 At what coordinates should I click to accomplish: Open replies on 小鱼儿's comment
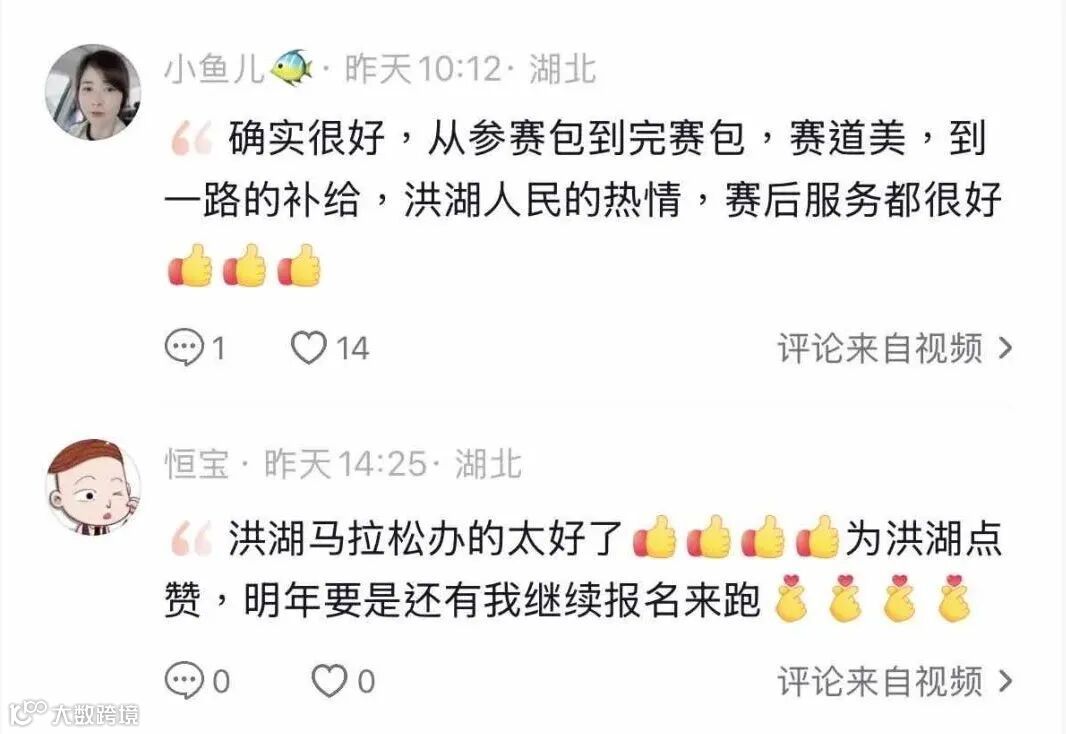194,348
